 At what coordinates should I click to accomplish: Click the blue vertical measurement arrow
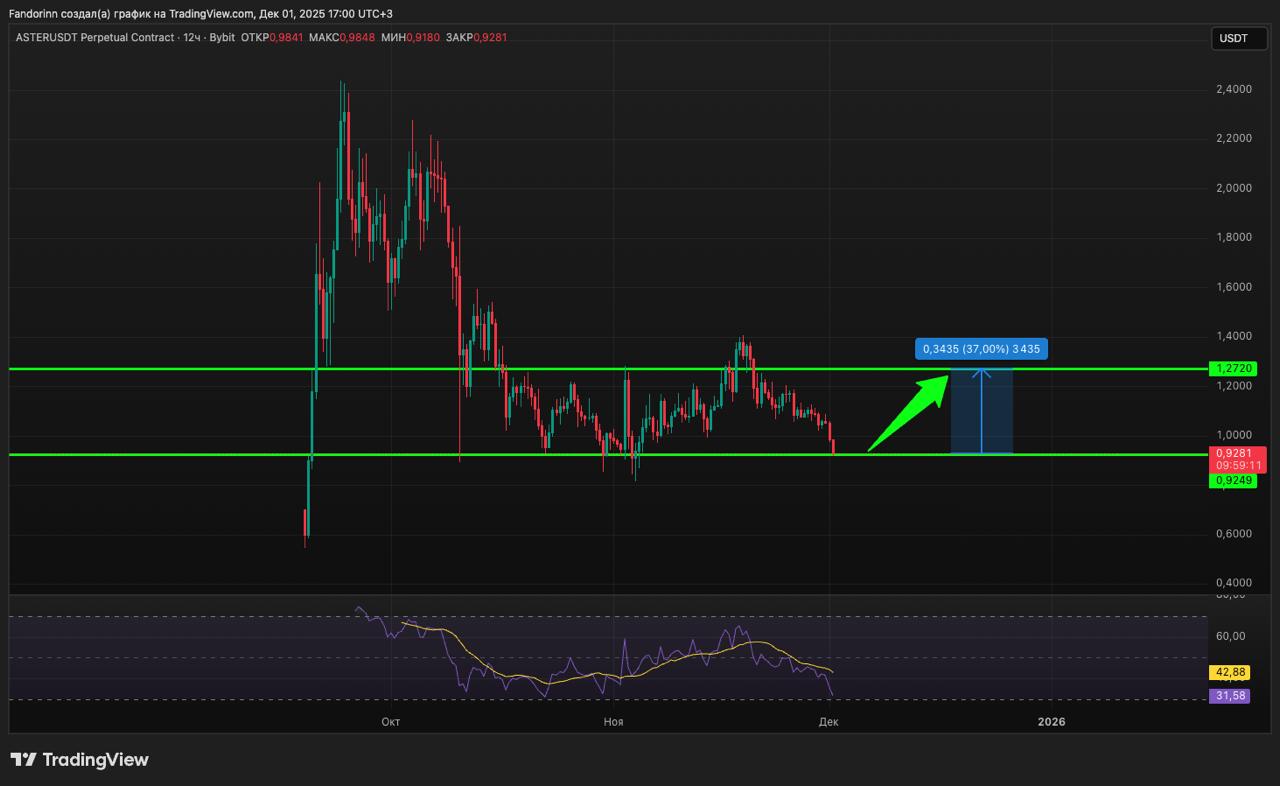982,412
